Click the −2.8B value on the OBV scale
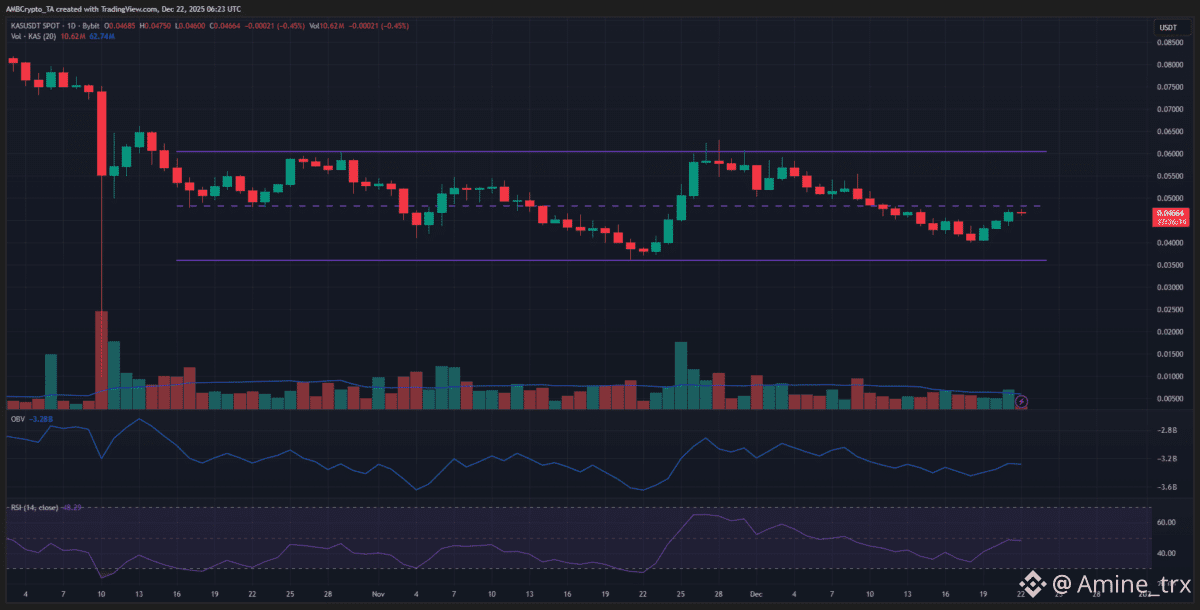 [x=1167, y=430]
